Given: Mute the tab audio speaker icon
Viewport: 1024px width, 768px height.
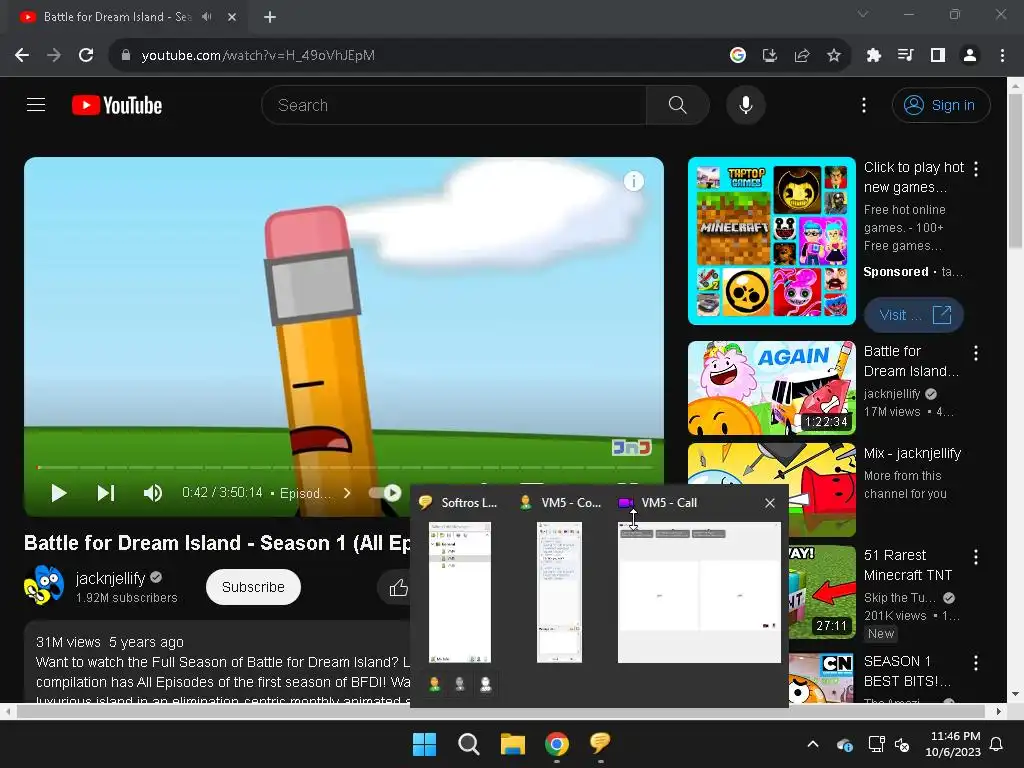Looking at the screenshot, I should click(207, 17).
